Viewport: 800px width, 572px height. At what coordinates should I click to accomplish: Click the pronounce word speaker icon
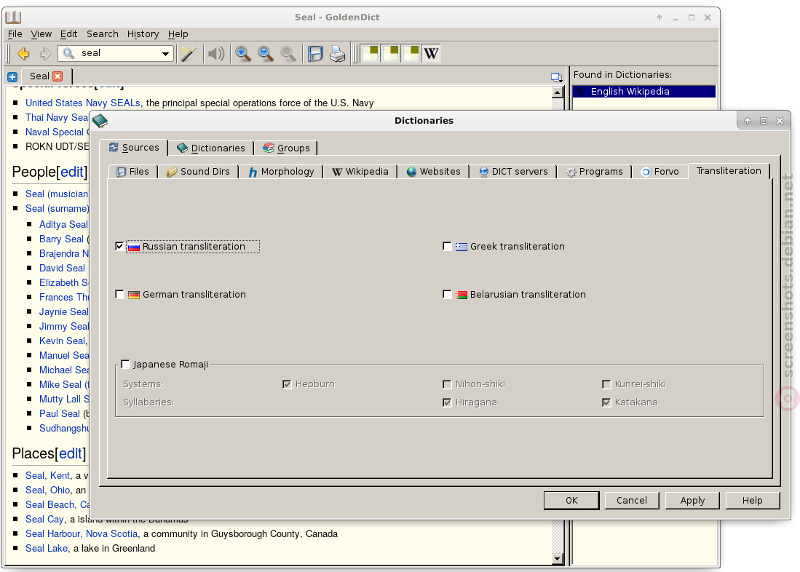tap(216, 54)
